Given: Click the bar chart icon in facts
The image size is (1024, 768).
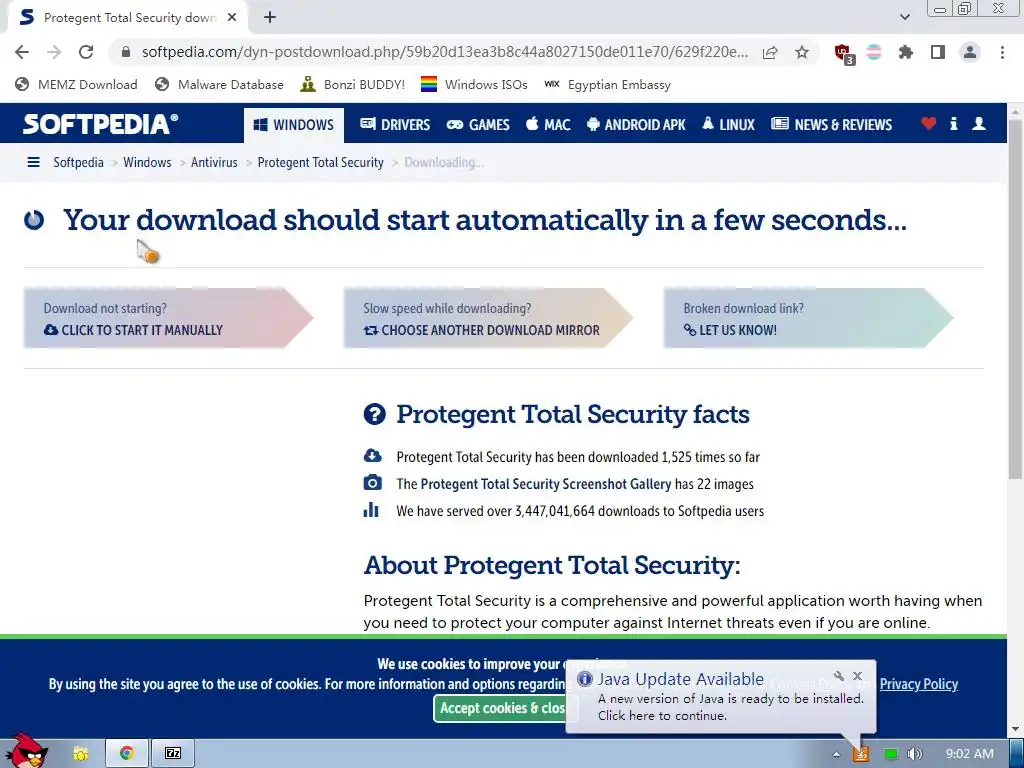Looking at the screenshot, I should click(371, 509).
